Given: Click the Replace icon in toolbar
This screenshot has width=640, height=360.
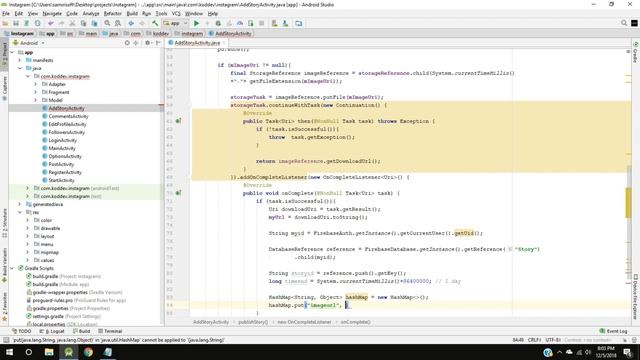Looking at the screenshot, I should [x=118, y=24].
